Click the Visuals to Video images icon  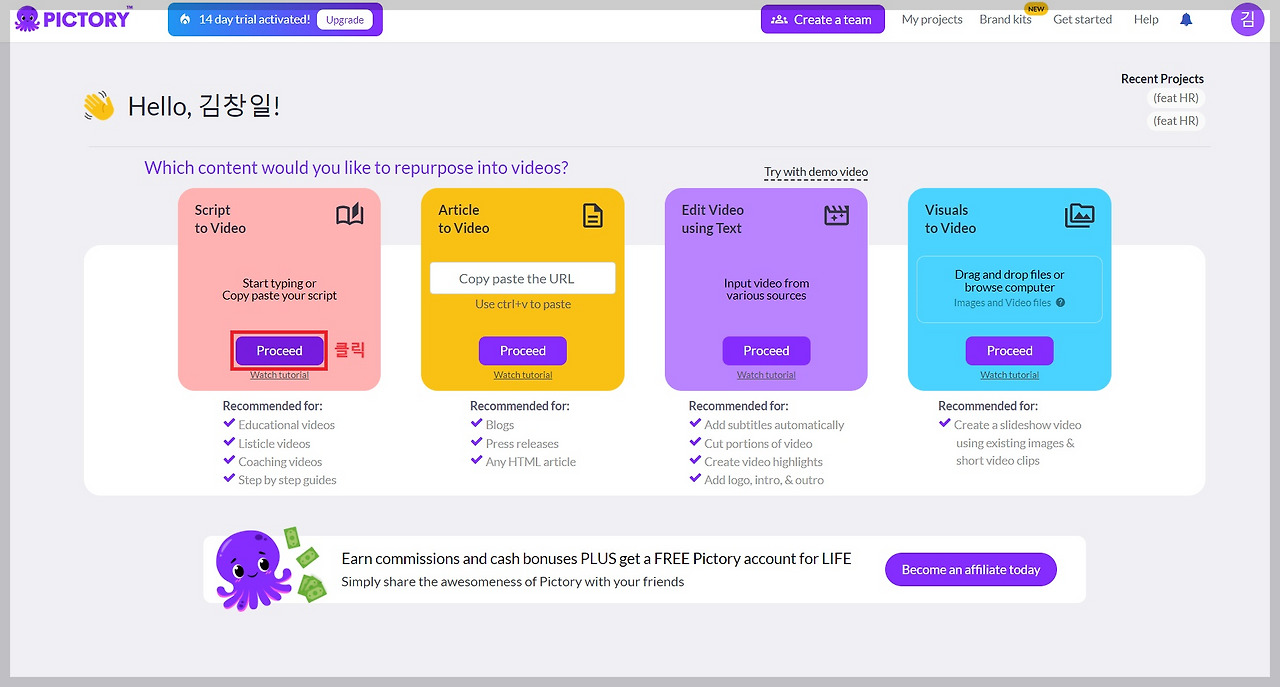[x=1080, y=215]
